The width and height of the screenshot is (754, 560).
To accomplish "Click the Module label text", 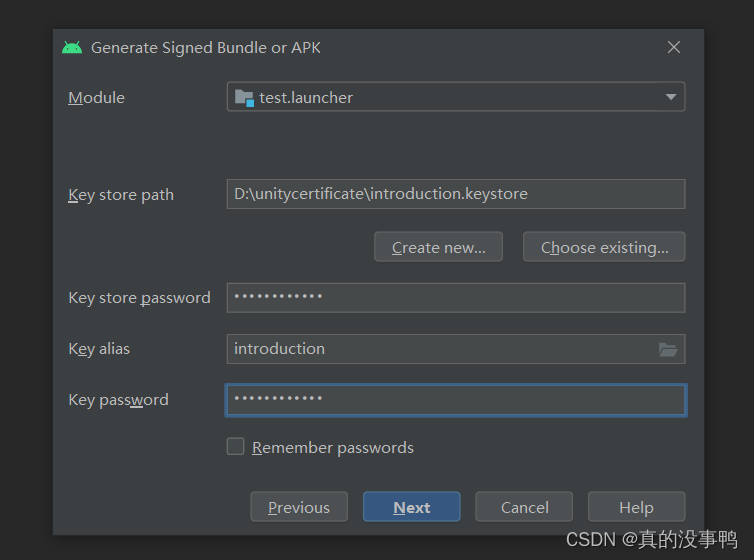I will tap(97, 98).
